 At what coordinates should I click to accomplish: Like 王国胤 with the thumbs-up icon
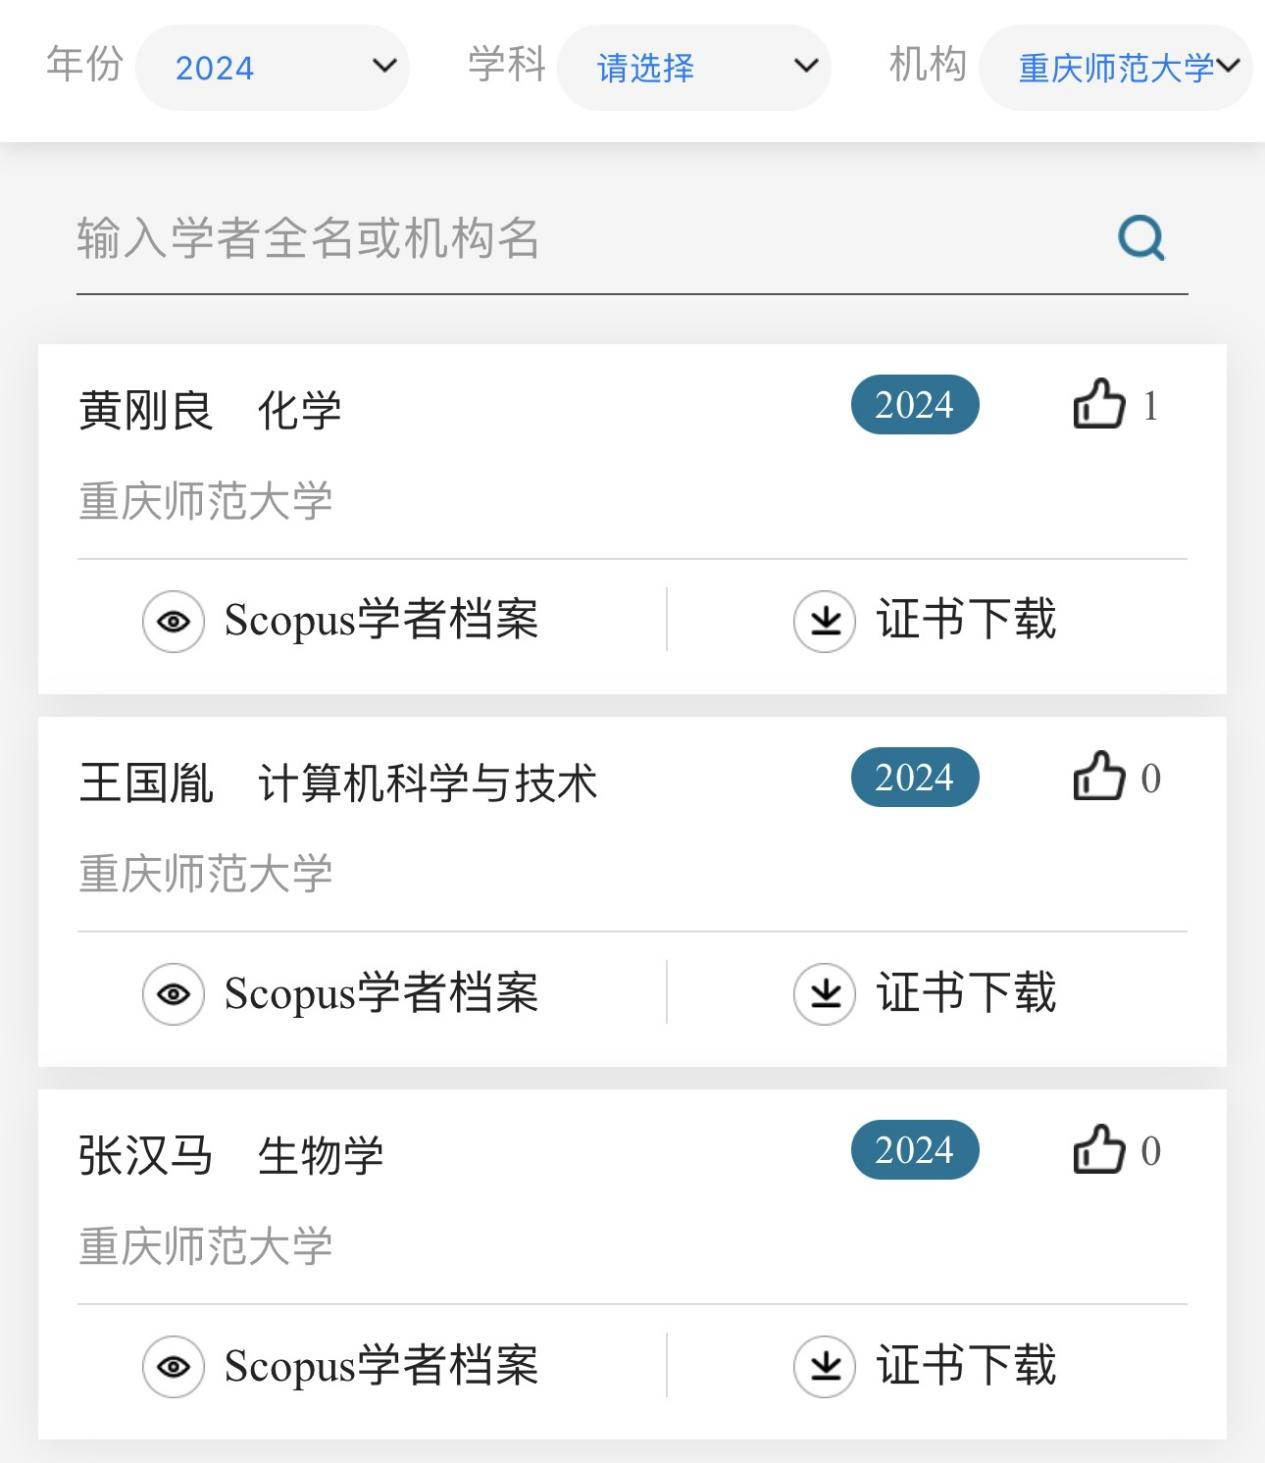1099,777
